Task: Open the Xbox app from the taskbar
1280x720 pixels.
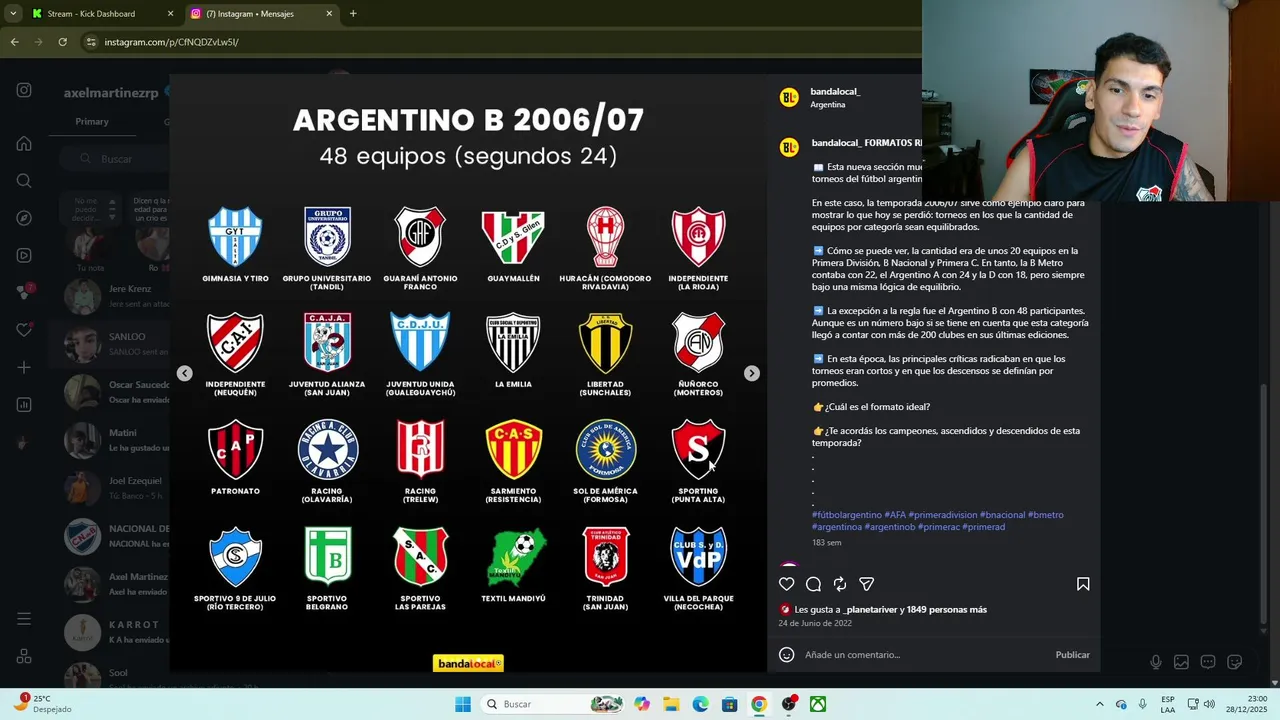Action: (818, 704)
